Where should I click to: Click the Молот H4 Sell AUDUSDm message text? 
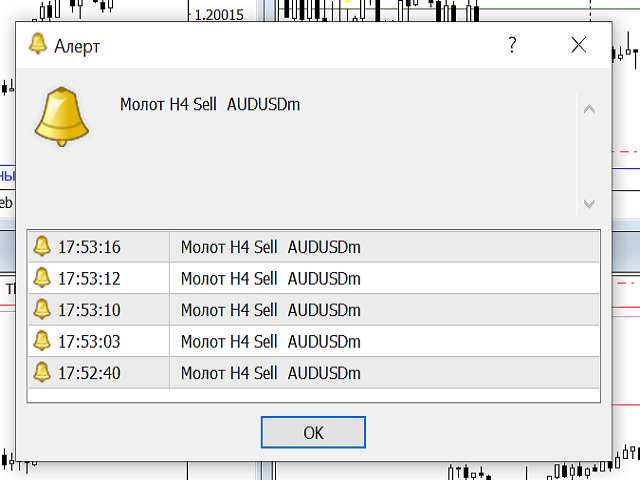pos(210,104)
